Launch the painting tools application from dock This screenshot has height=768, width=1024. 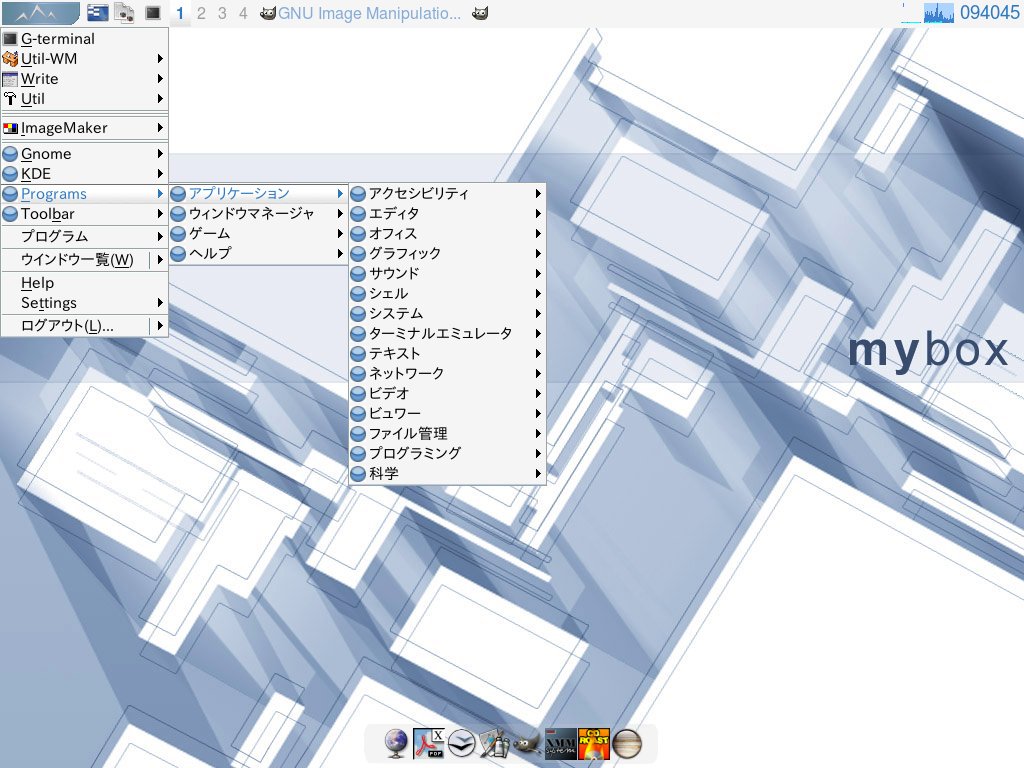(x=495, y=745)
